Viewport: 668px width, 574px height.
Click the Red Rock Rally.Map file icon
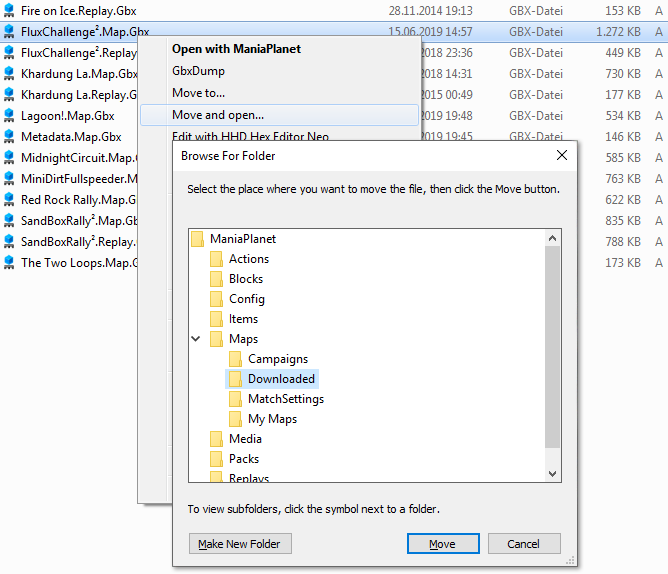pyautogui.click(x=9, y=199)
